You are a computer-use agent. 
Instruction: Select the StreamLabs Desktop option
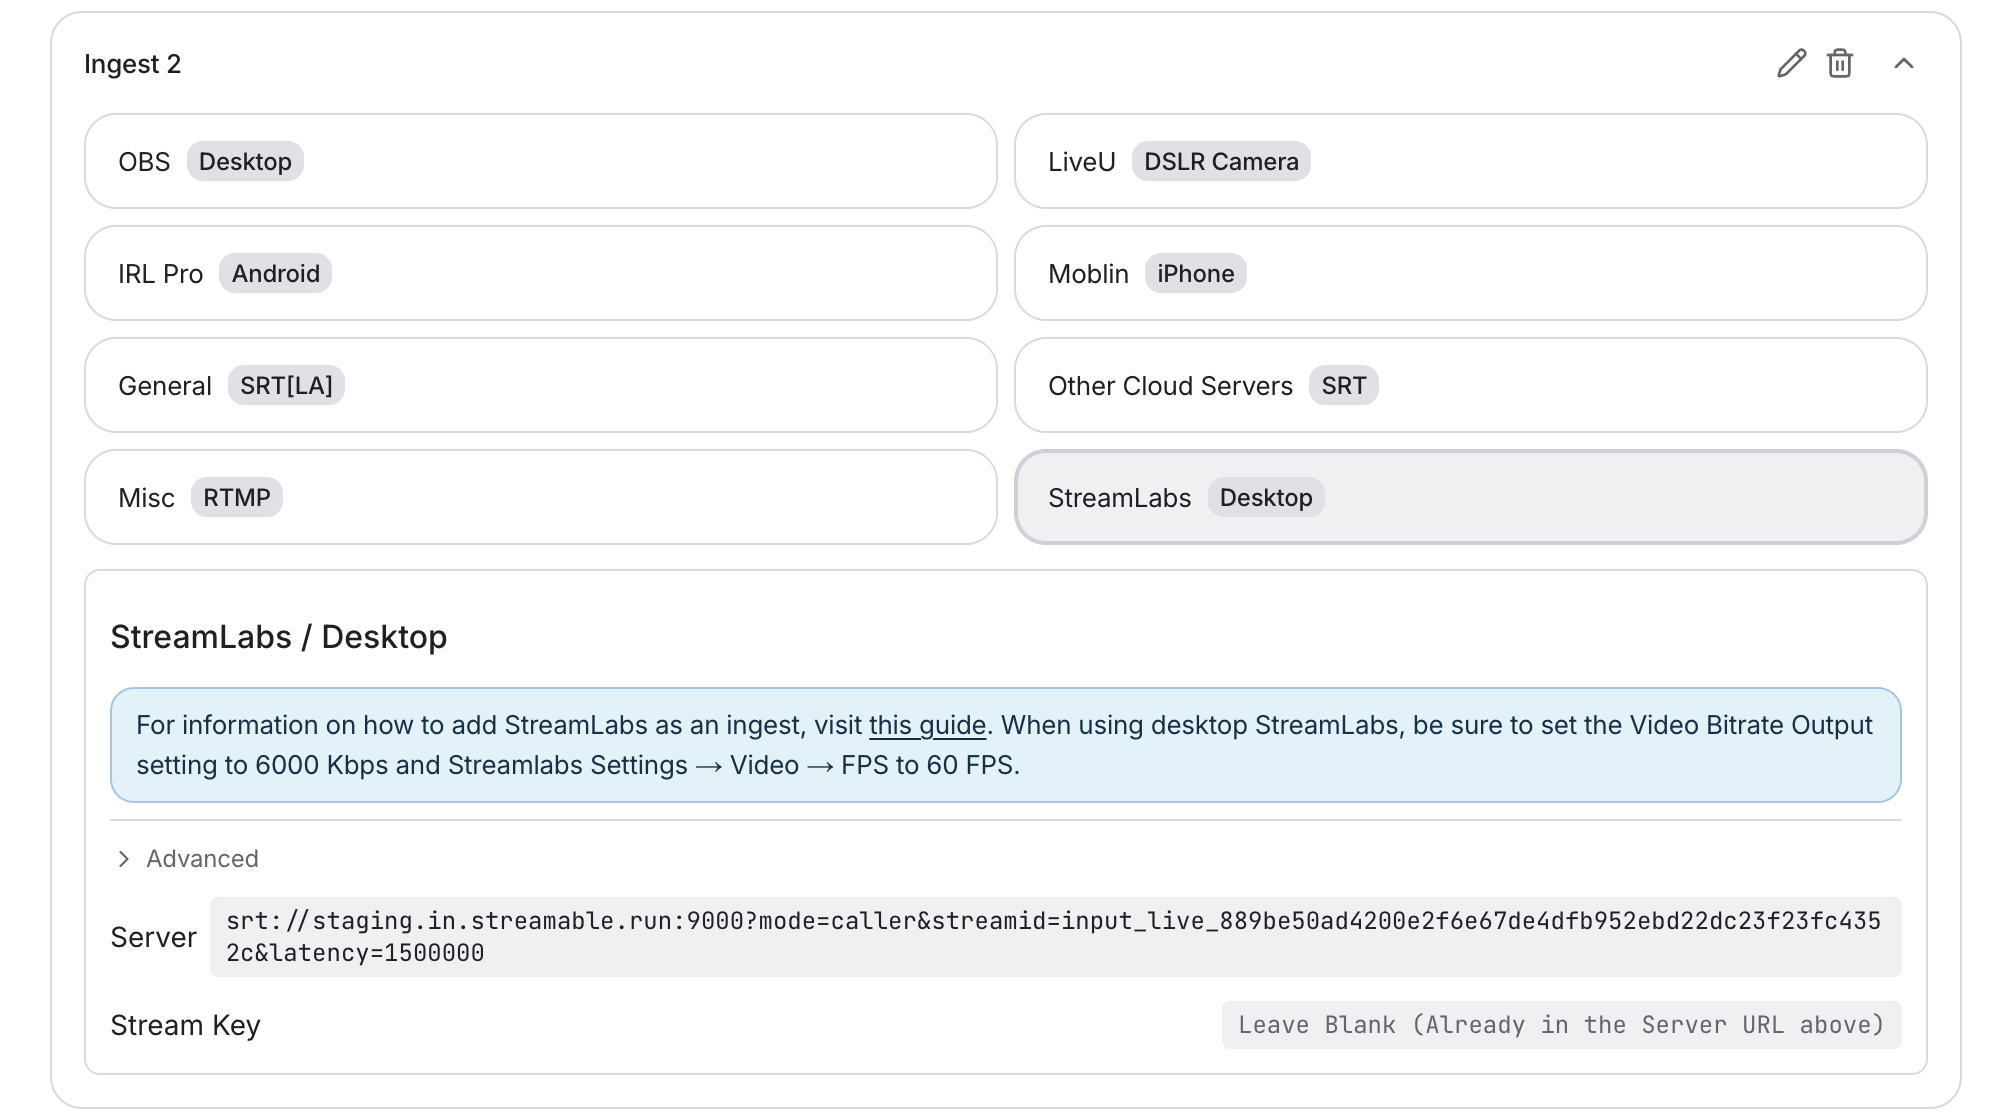1471,497
